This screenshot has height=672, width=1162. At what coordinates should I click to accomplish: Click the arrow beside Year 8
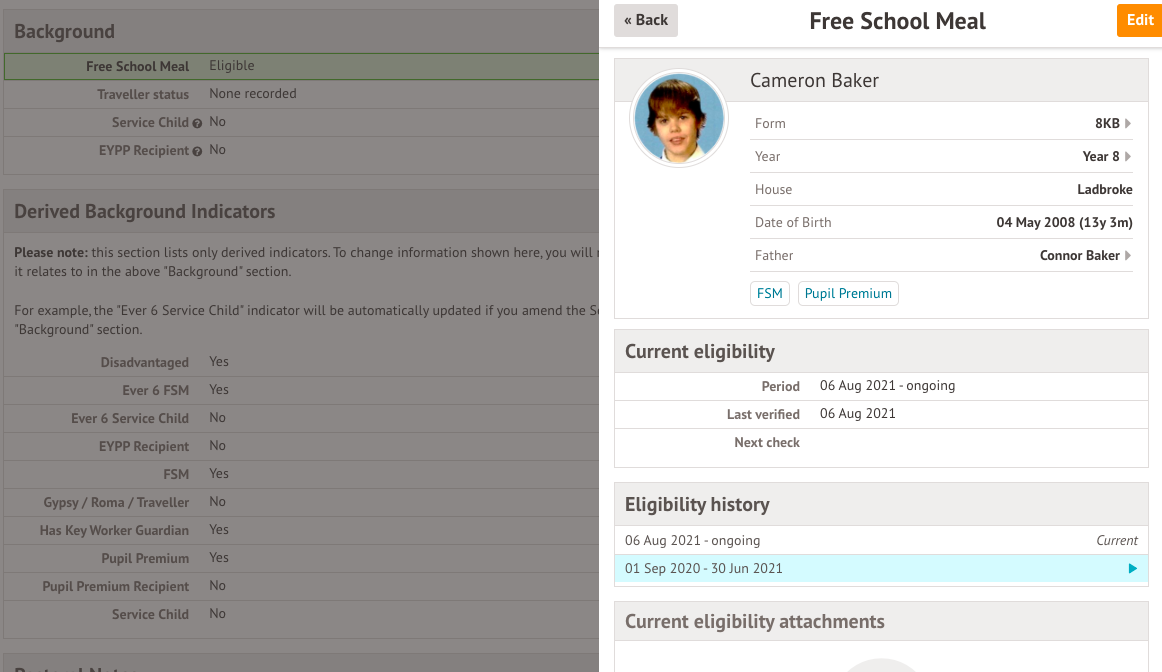click(1128, 157)
